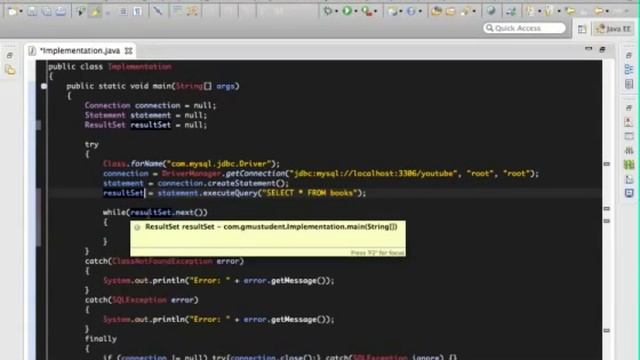The width and height of the screenshot is (640, 360).
Task: Click 'SQLException' in the second catch clause
Action: pos(139,300)
